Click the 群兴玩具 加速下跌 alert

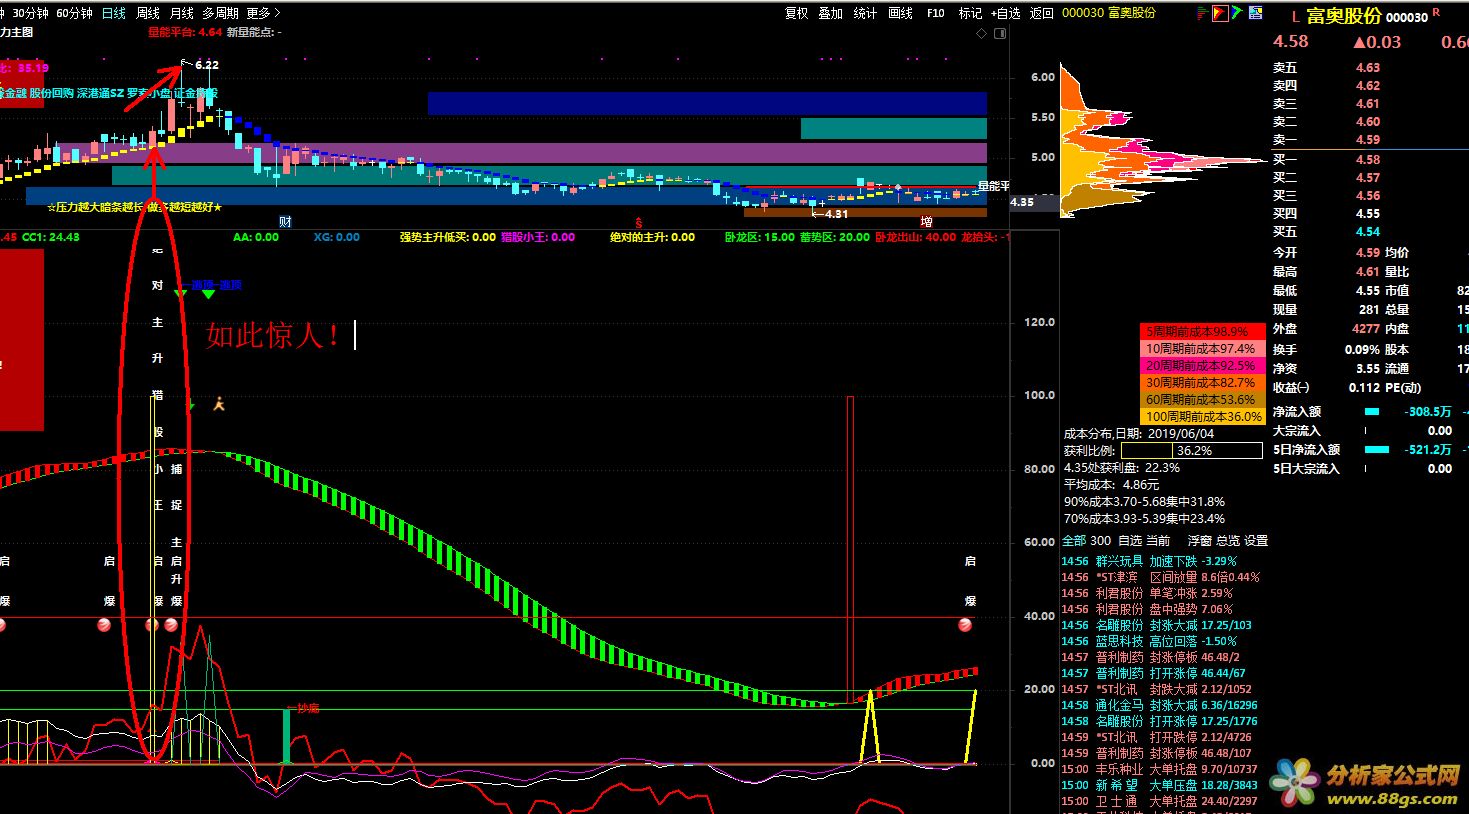[x=1149, y=561]
